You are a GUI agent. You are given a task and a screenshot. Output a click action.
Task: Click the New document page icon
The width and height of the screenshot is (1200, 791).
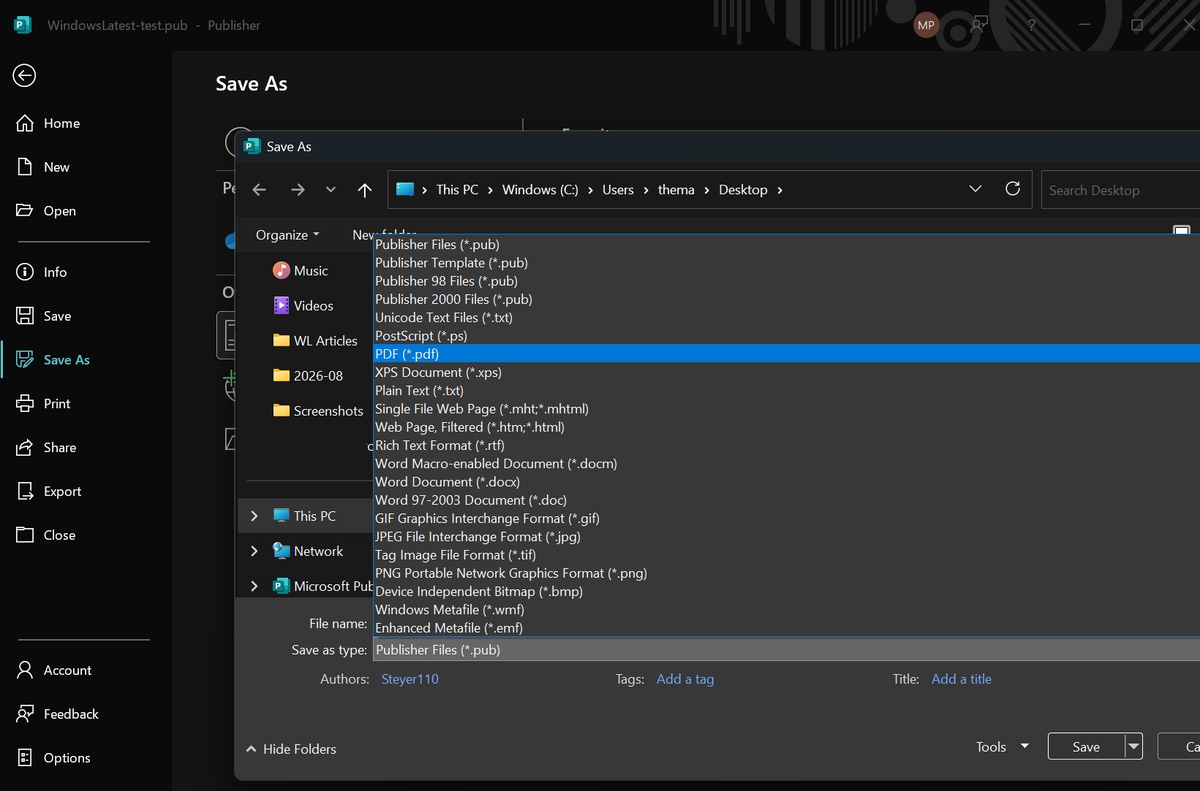click(25, 167)
